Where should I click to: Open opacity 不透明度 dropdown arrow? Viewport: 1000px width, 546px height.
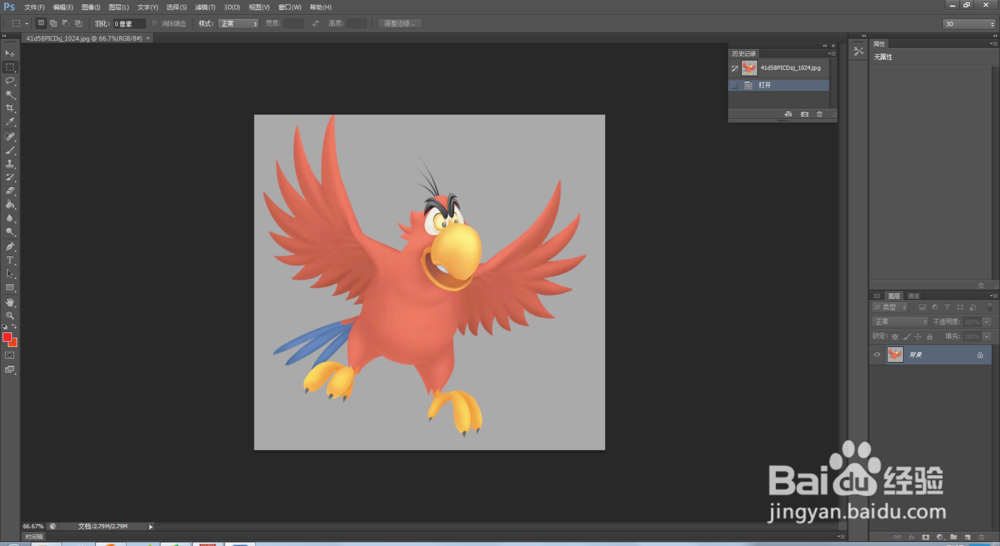coord(987,321)
